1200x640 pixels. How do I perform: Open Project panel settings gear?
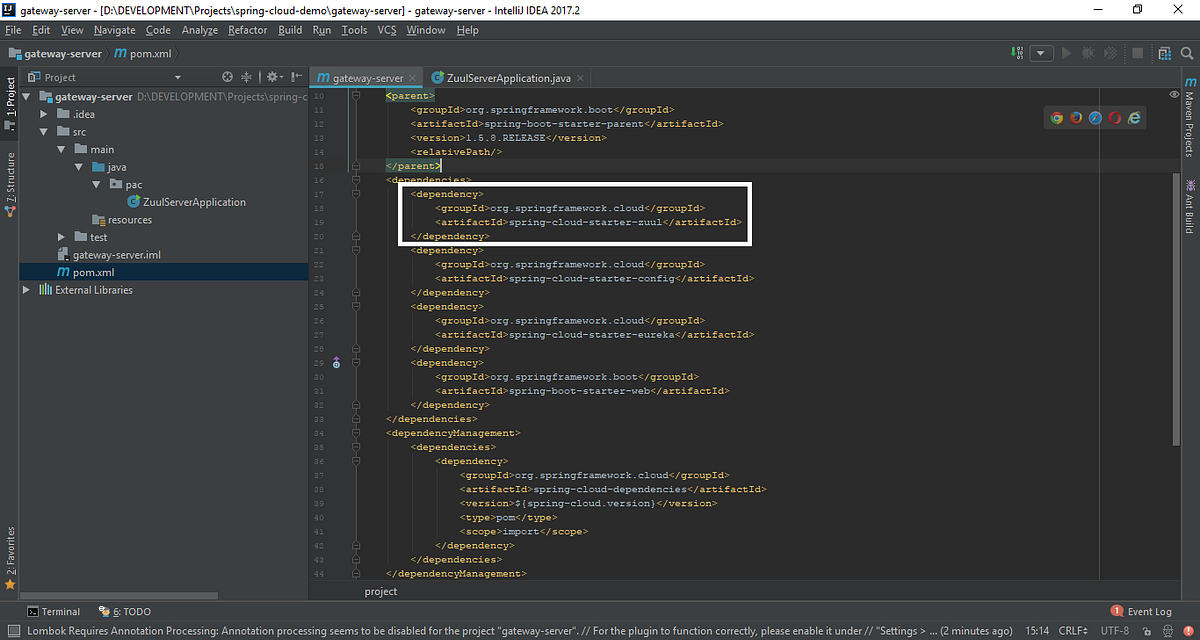point(272,77)
